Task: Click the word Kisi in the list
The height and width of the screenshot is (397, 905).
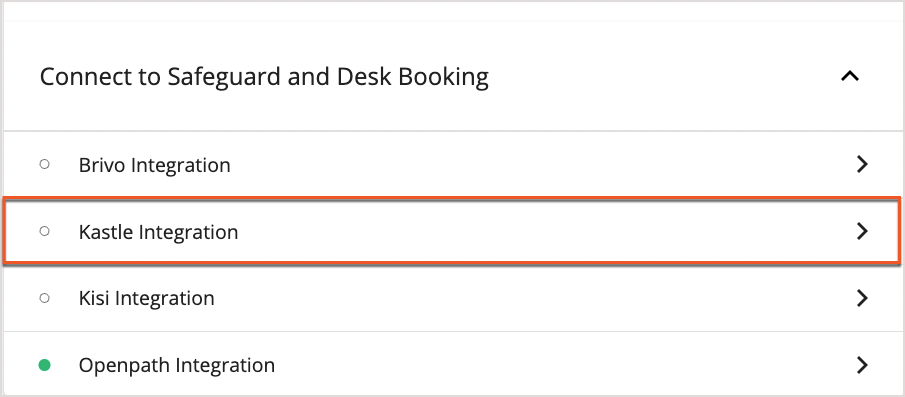Action: [x=95, y=299]
